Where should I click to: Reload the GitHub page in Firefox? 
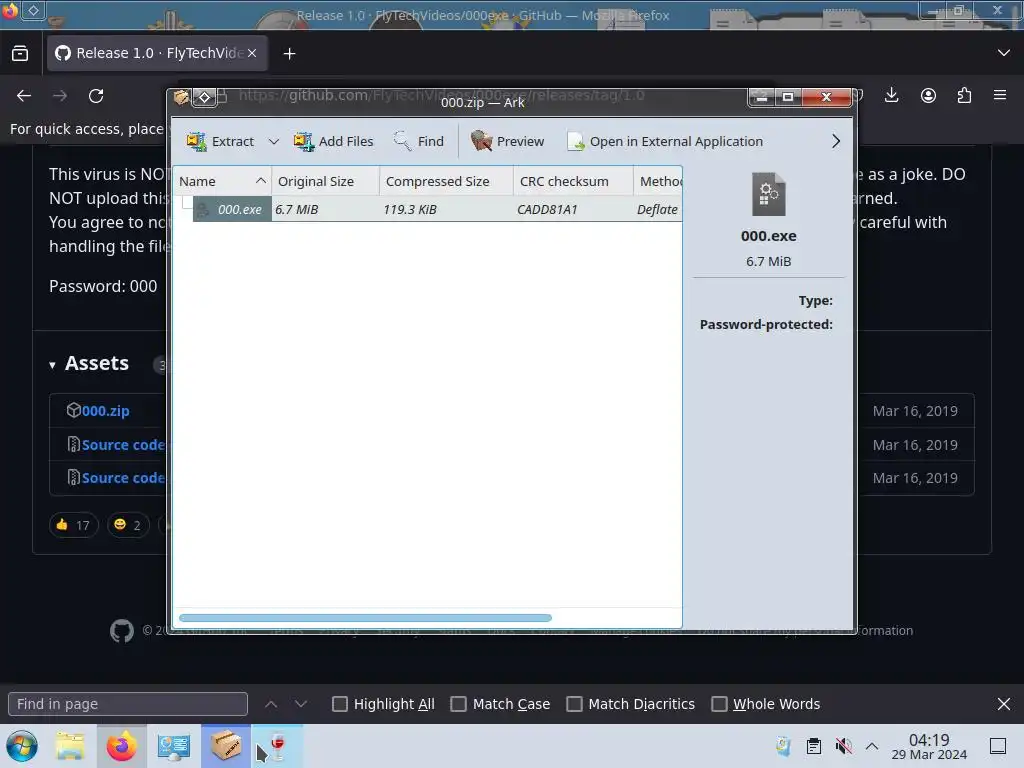click(96, 96)
